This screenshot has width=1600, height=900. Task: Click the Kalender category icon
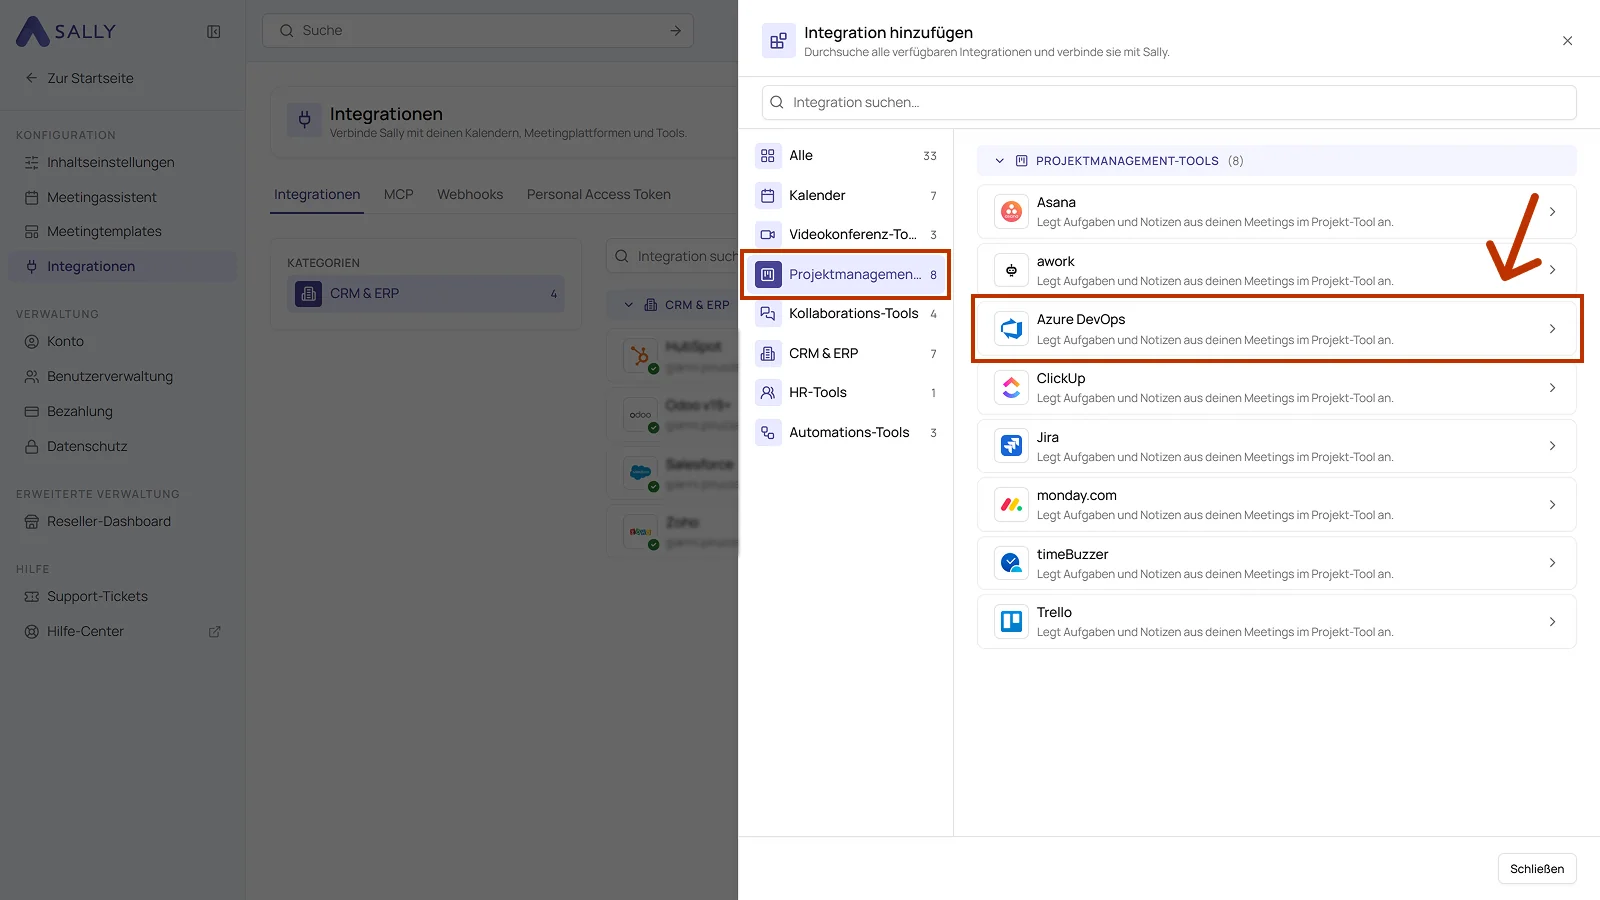coord(768,195)
